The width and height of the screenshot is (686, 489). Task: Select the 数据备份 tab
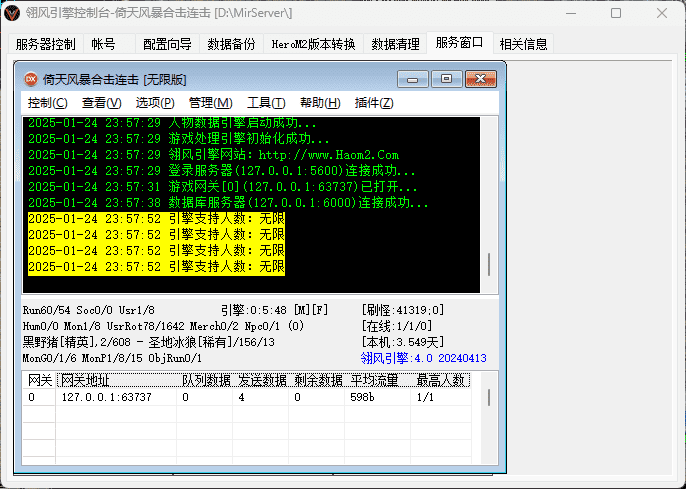pyautogui.click(x=231, y=44)
